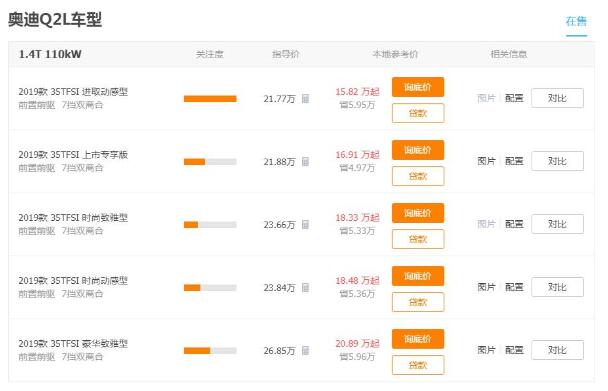This screenshot has width=608, height=391.
Task: Click 贷款 button for 豪华致雅型
Action: pyautogui.click(x=418, y=365)
